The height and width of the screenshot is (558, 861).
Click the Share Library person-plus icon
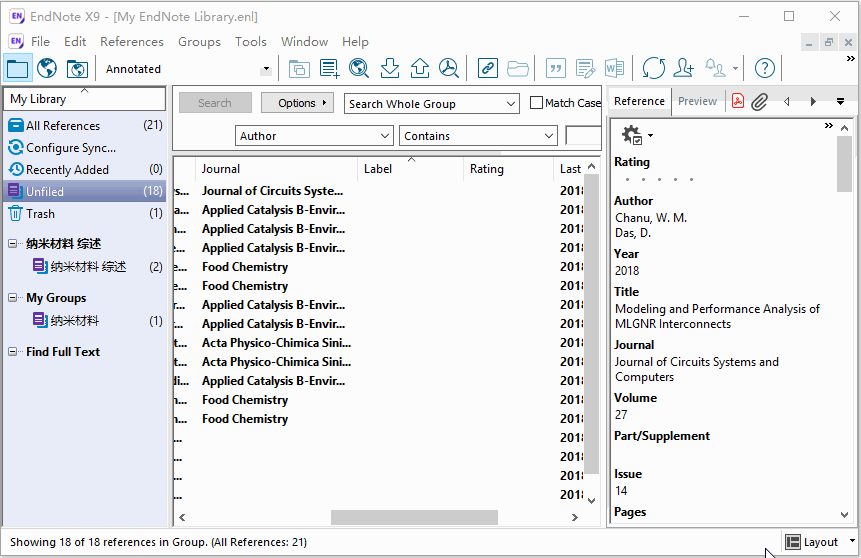click(x=684, y=69)
